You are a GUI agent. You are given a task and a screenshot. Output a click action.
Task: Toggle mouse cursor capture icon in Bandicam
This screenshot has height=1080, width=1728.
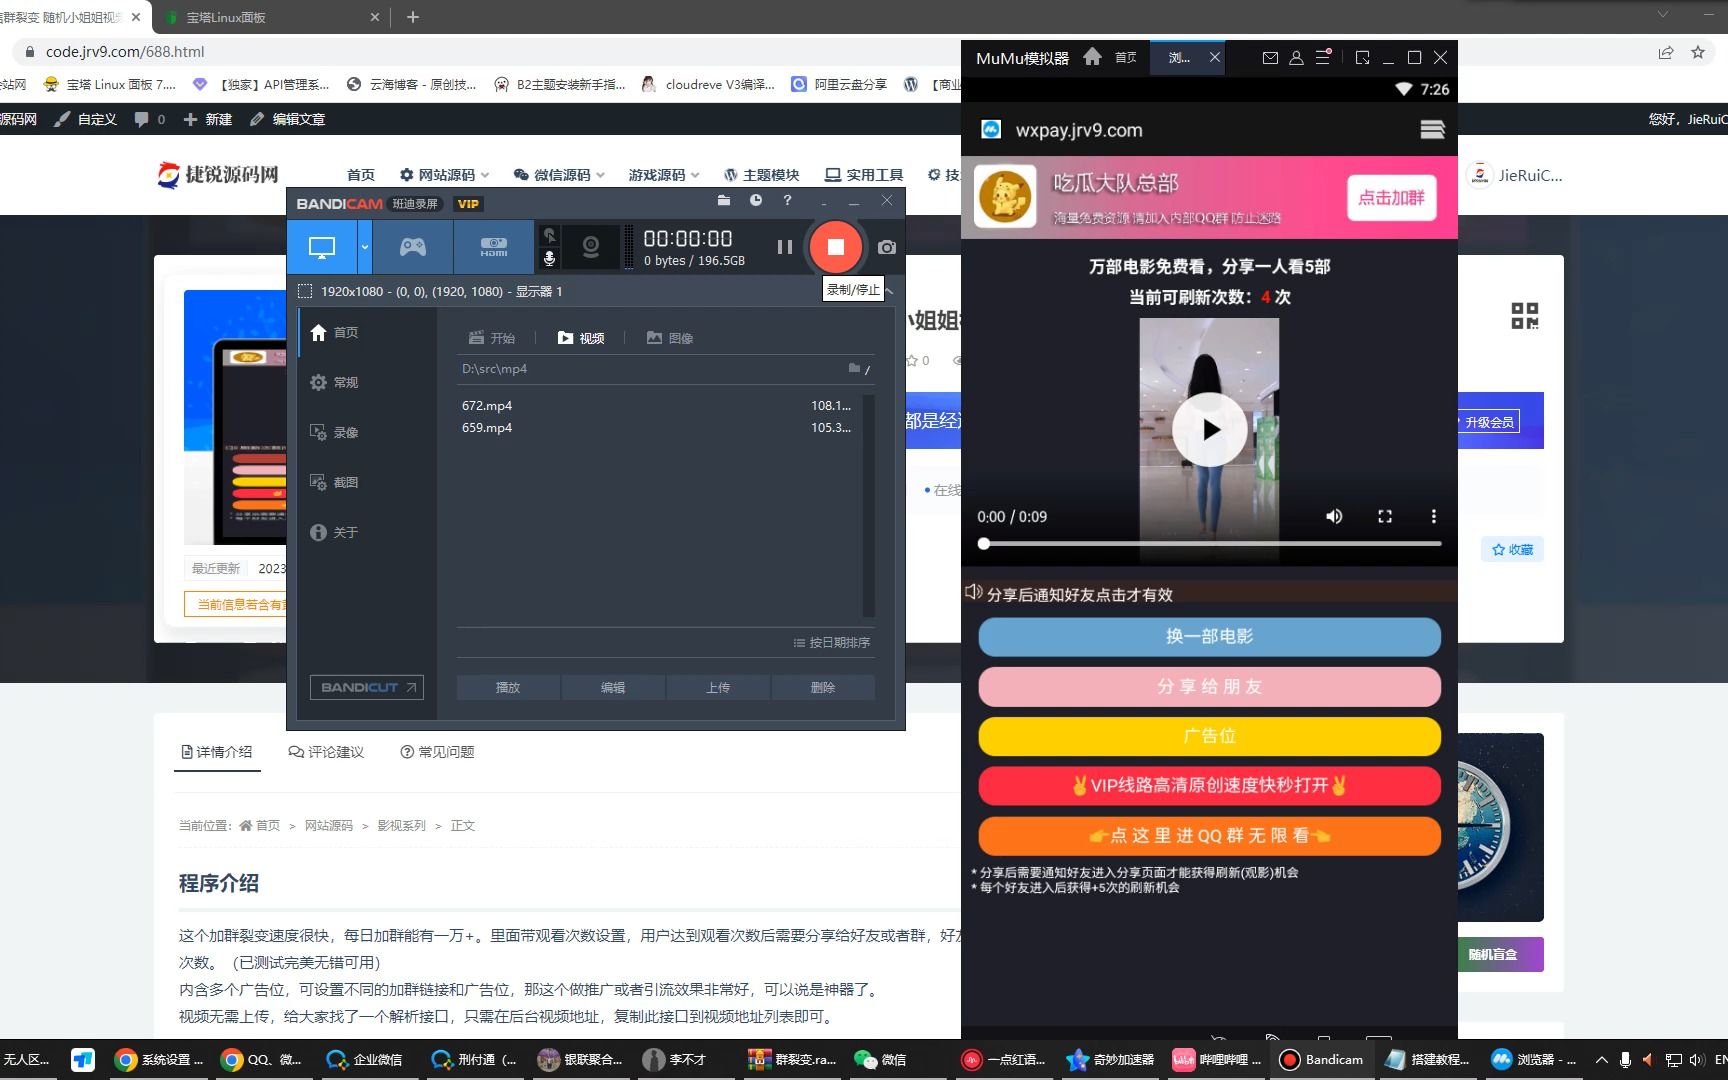[x=549, y=235]
